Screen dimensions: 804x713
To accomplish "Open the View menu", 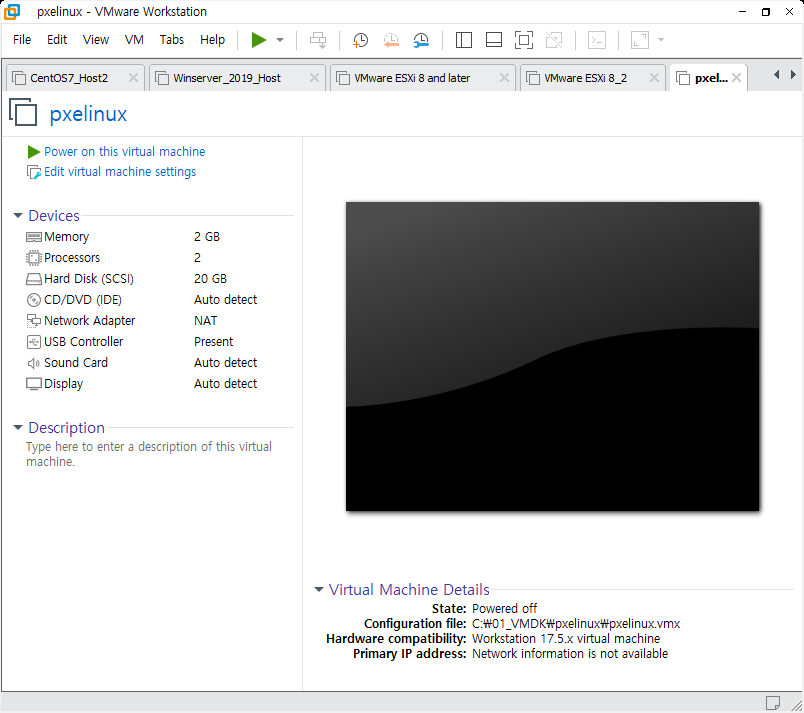I will [x=96, y=39].
